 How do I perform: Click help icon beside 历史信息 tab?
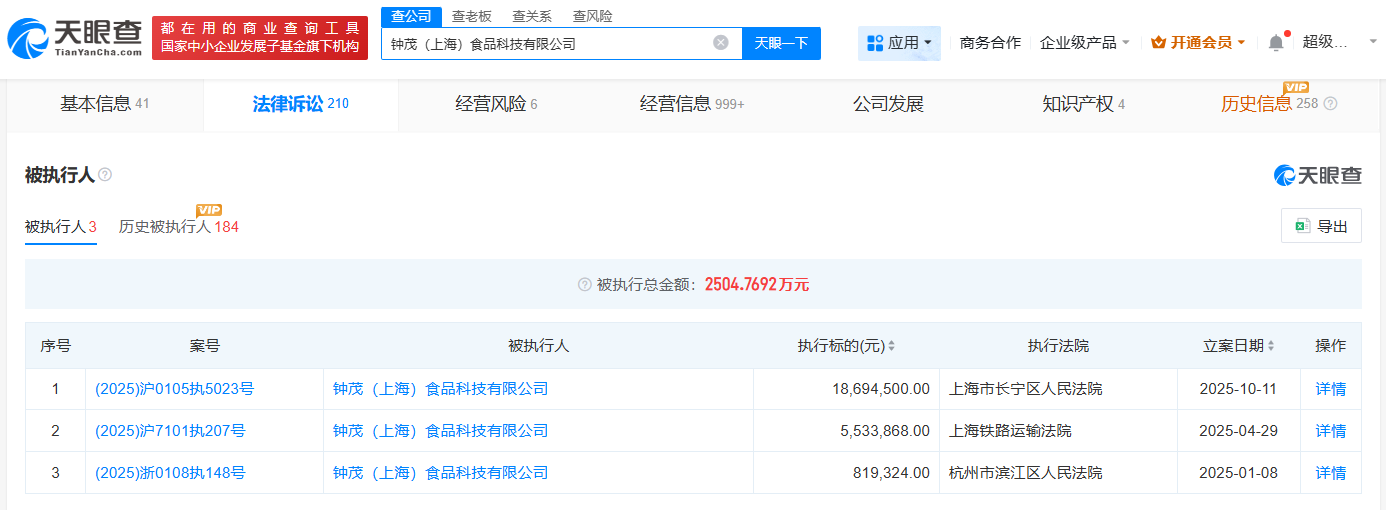1330,104
